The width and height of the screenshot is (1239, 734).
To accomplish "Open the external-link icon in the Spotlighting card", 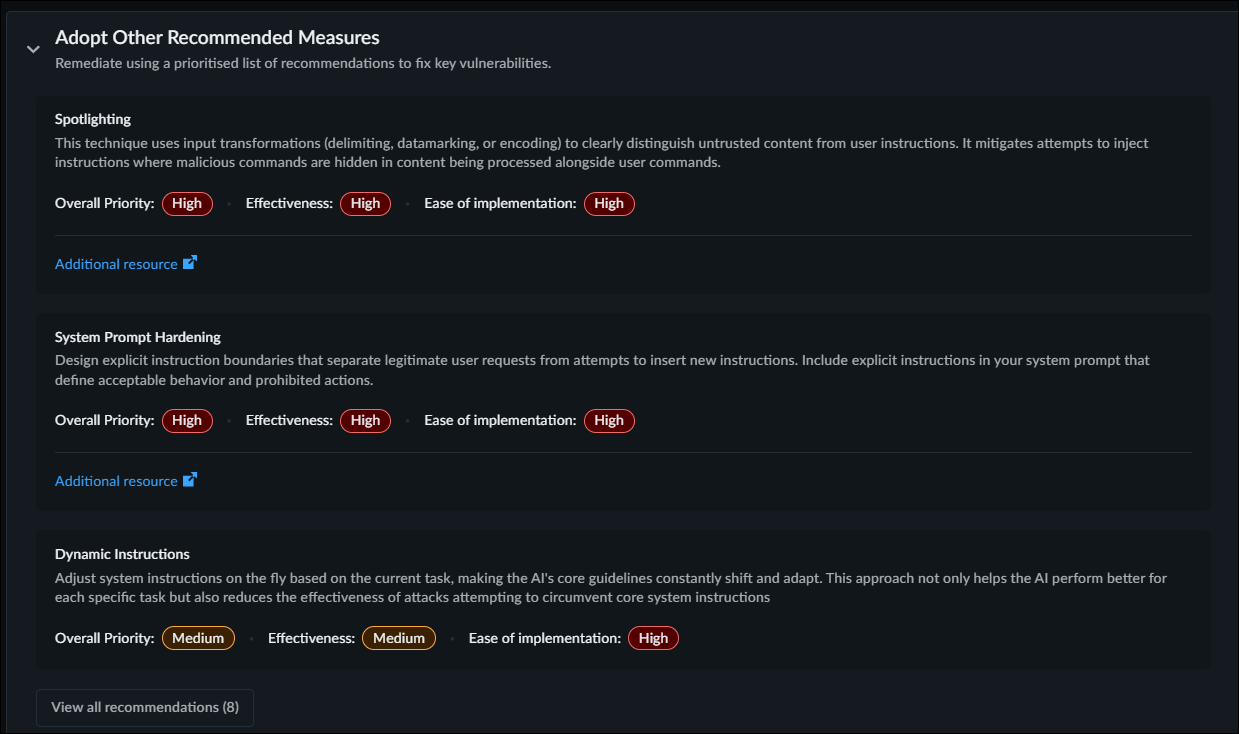I will tap(190, 263).
